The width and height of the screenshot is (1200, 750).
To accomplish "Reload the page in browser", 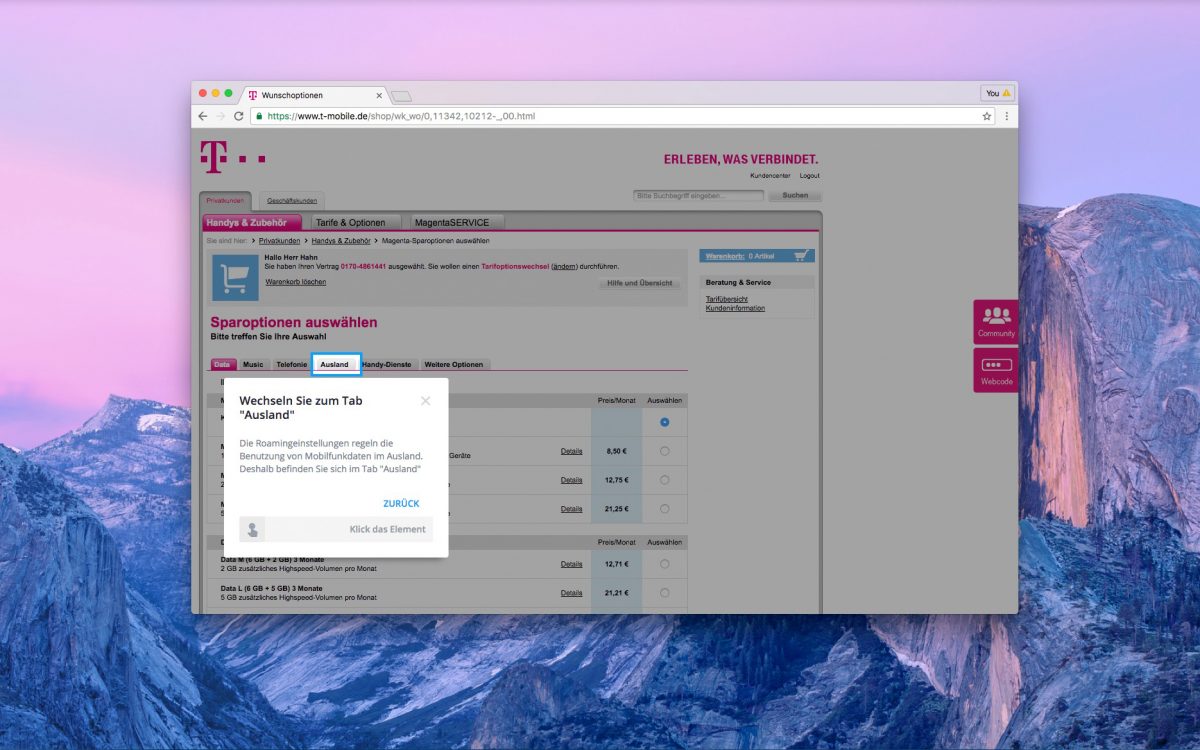I will pyautogui.click(x=239, y=116).
